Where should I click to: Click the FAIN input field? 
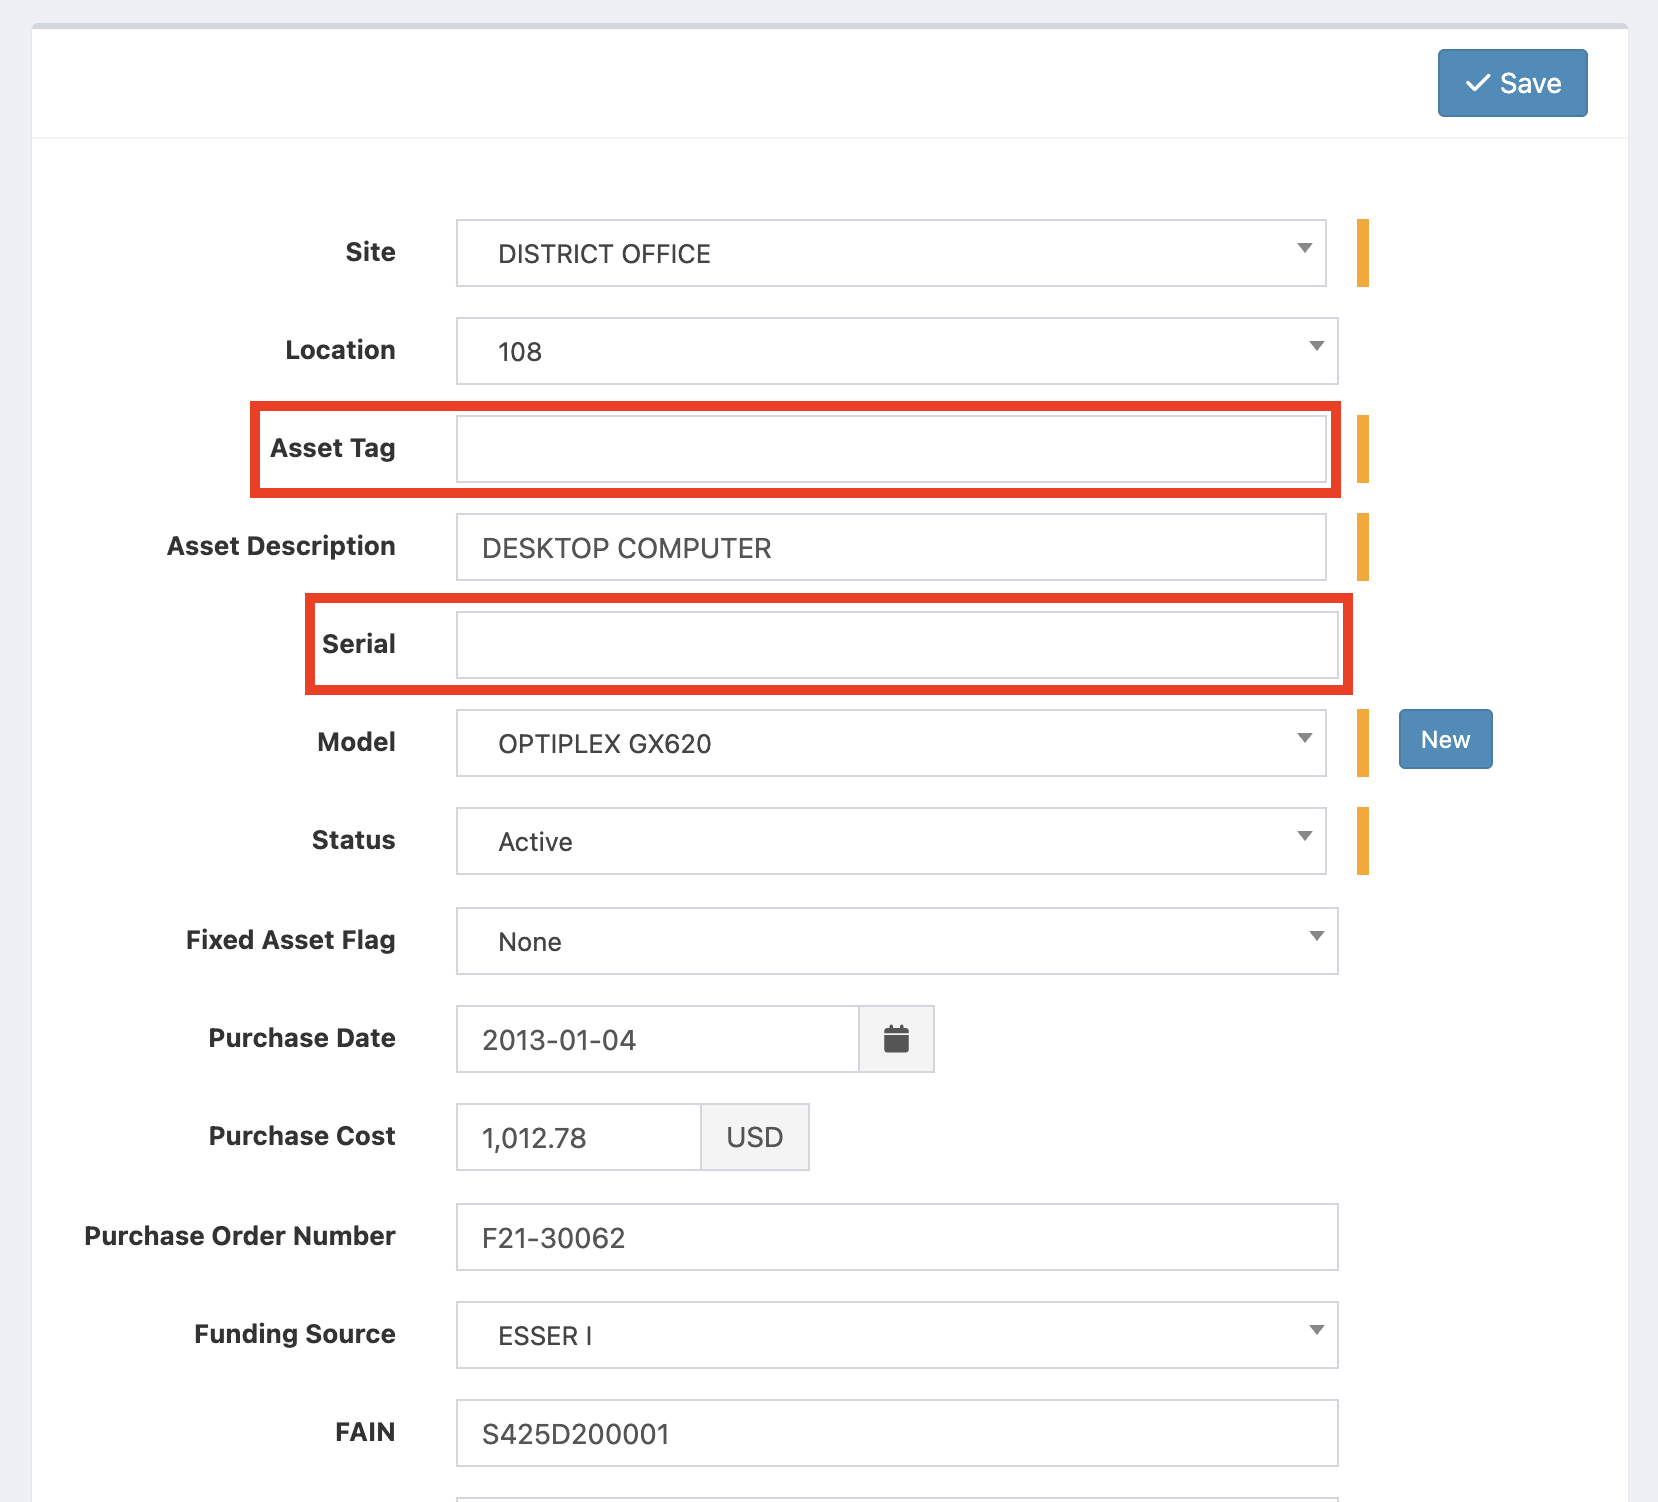point(896,1433)
